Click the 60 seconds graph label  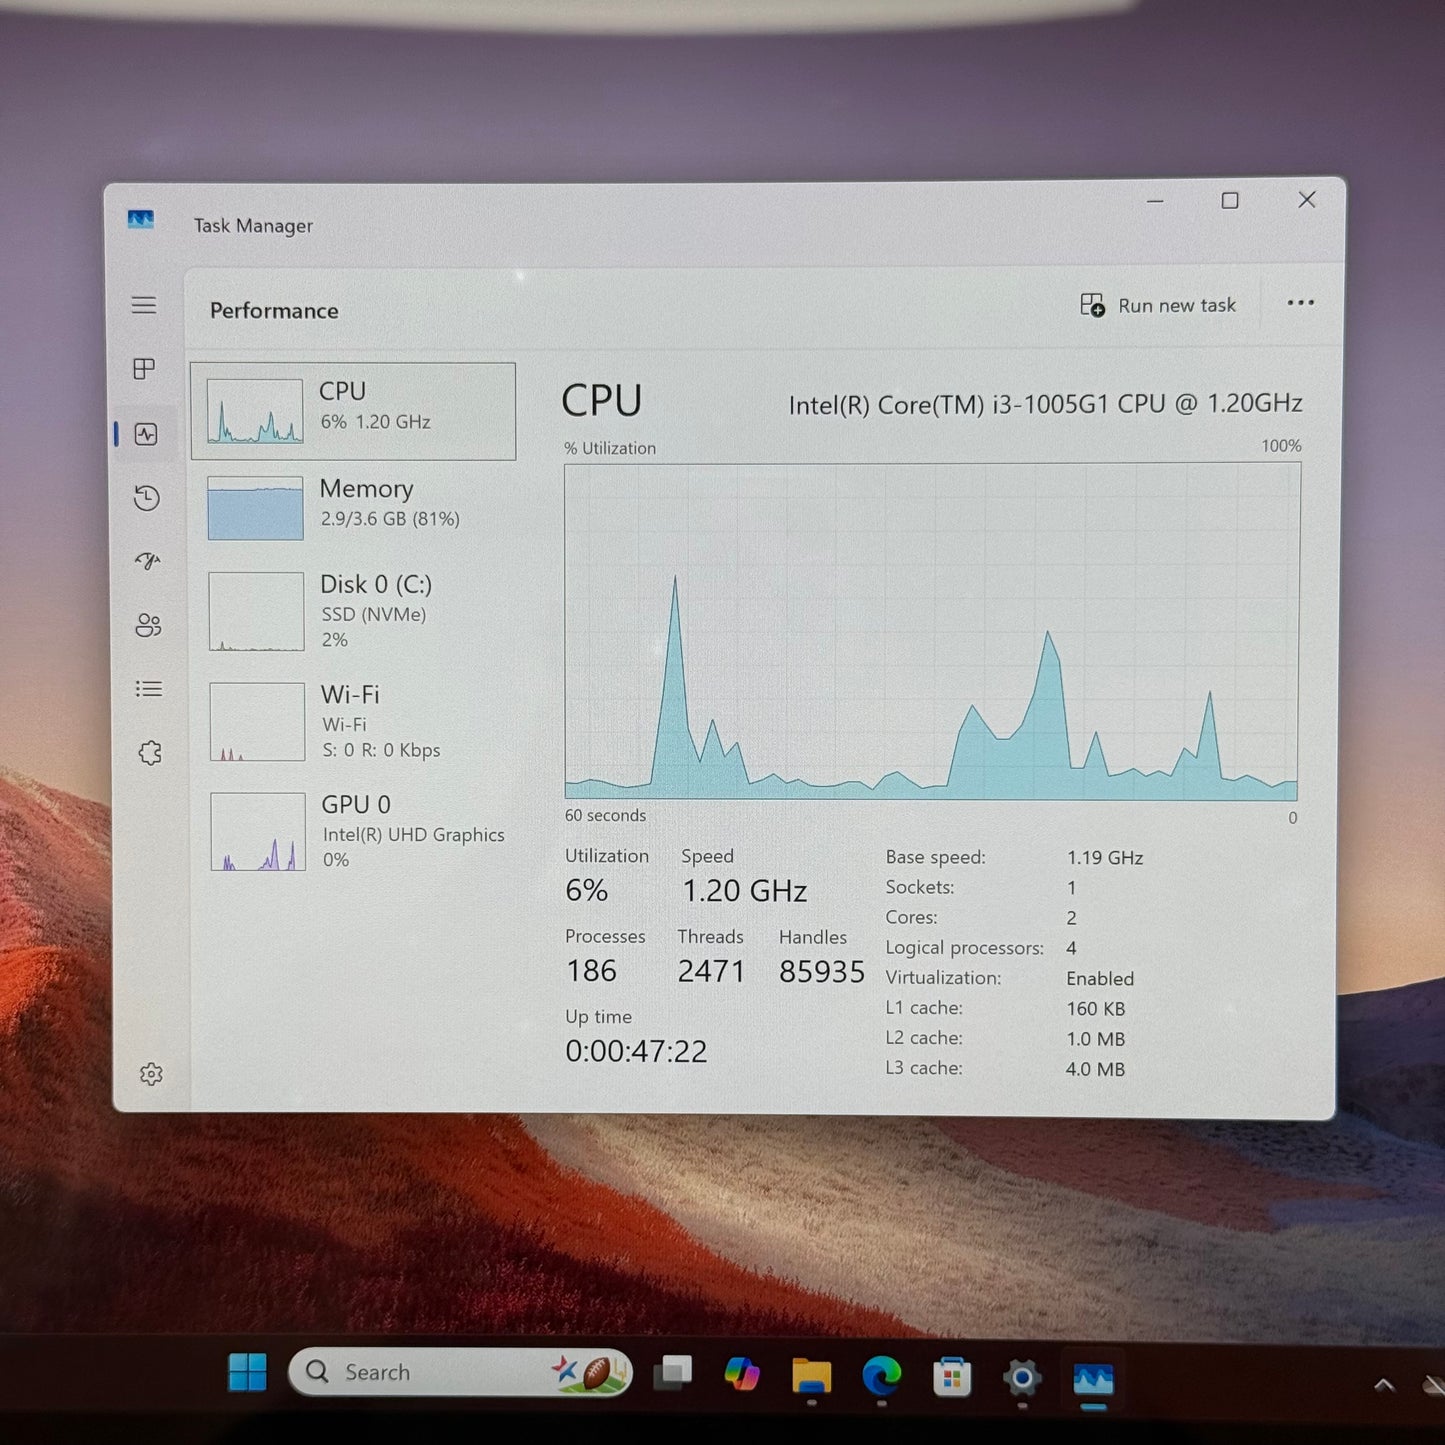pyautogui.click(x=605, y=815)
